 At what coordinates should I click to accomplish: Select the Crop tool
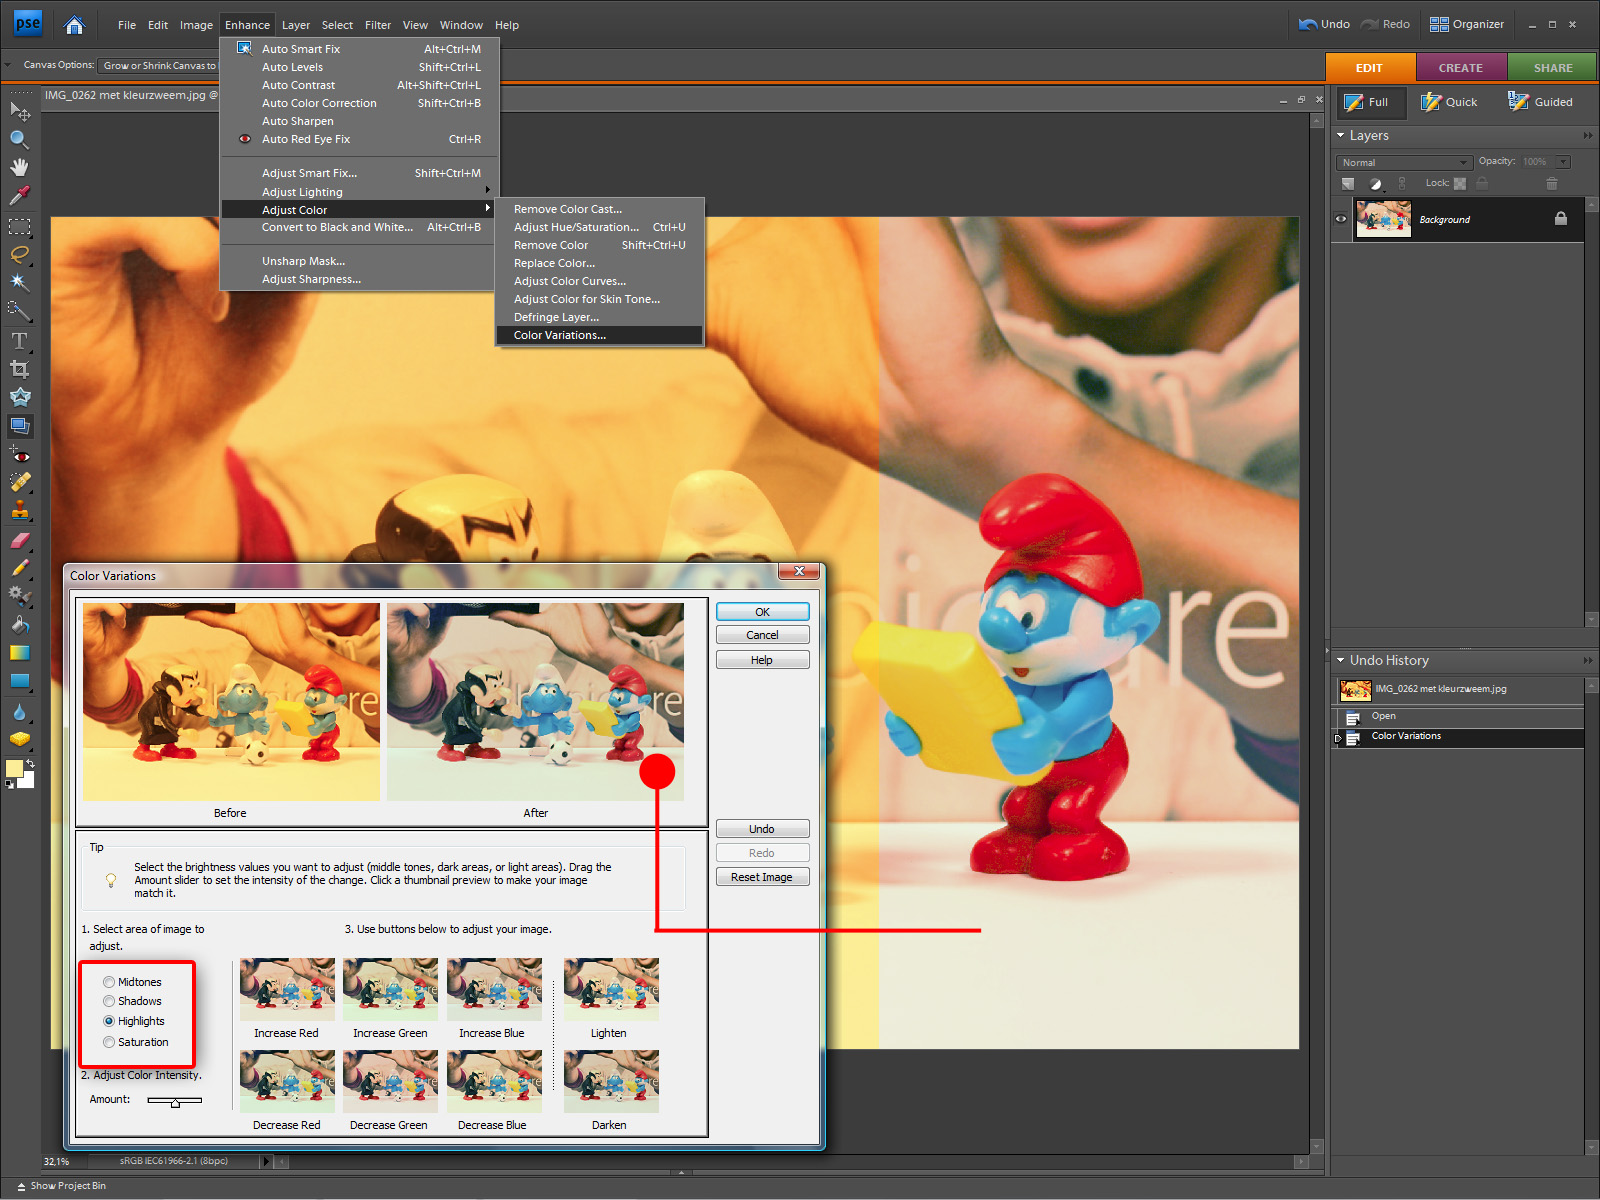coord(19,369)
